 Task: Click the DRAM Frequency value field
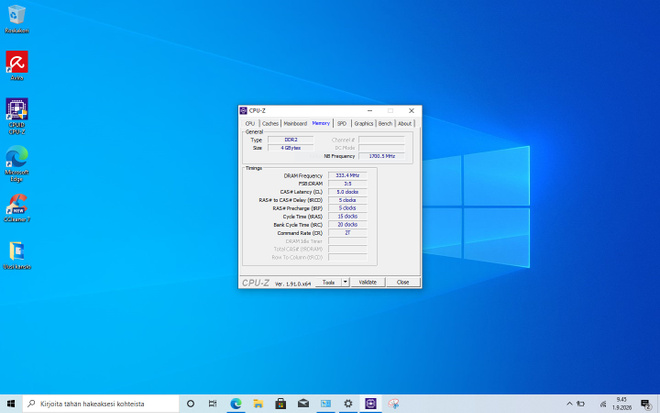click(x=347, y=176)
